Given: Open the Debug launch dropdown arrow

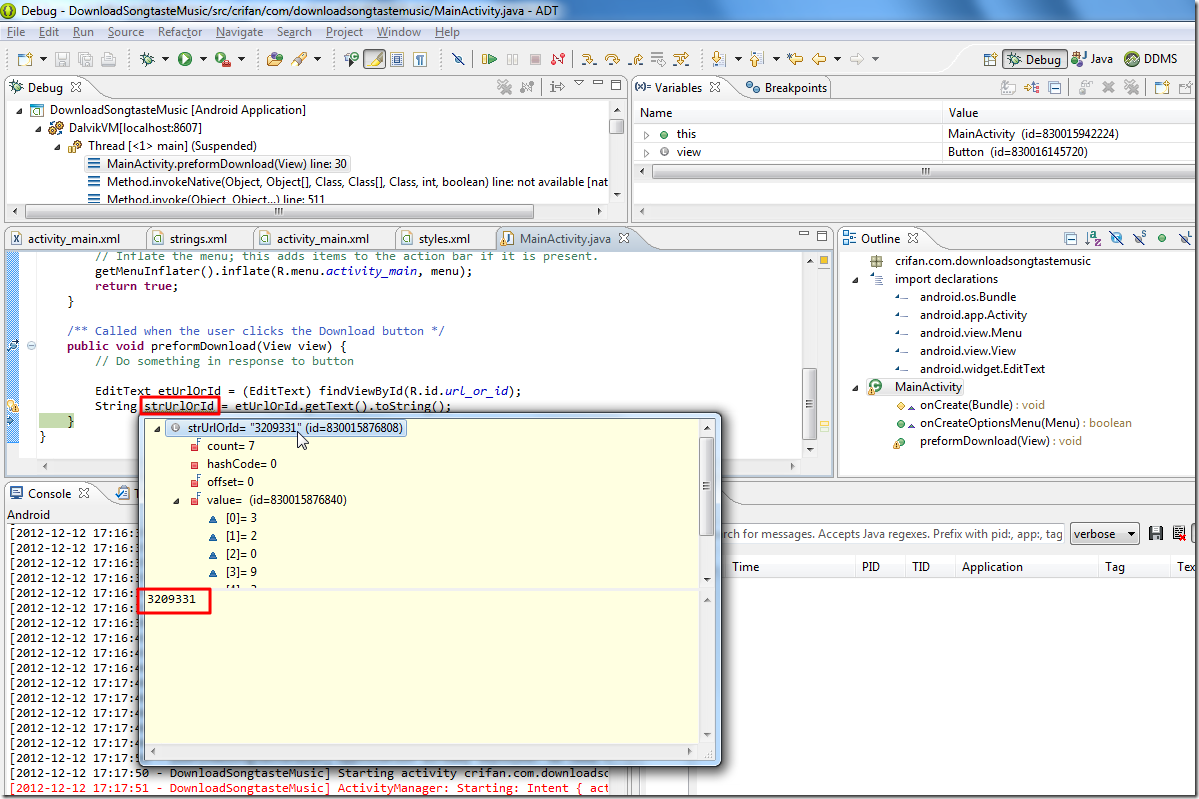Looking at the screenshot, I should [x=165, y=59].
